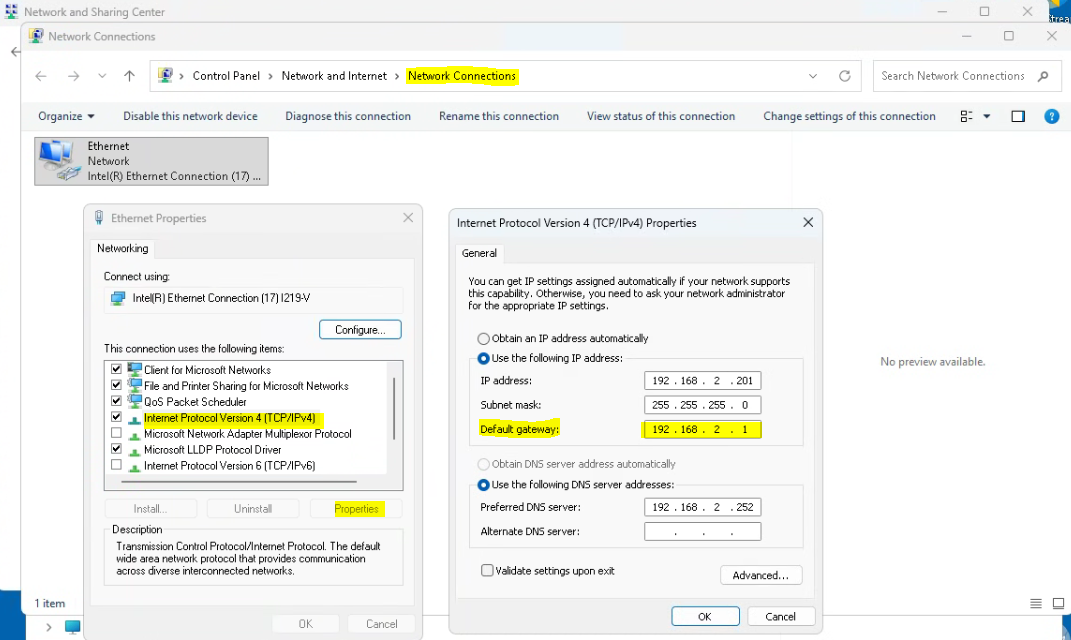Image resolution: width=1071 pixels, height=640 pixels.
Task: Uncheck Client for Microsoft Networks
Action: (116, 369)
